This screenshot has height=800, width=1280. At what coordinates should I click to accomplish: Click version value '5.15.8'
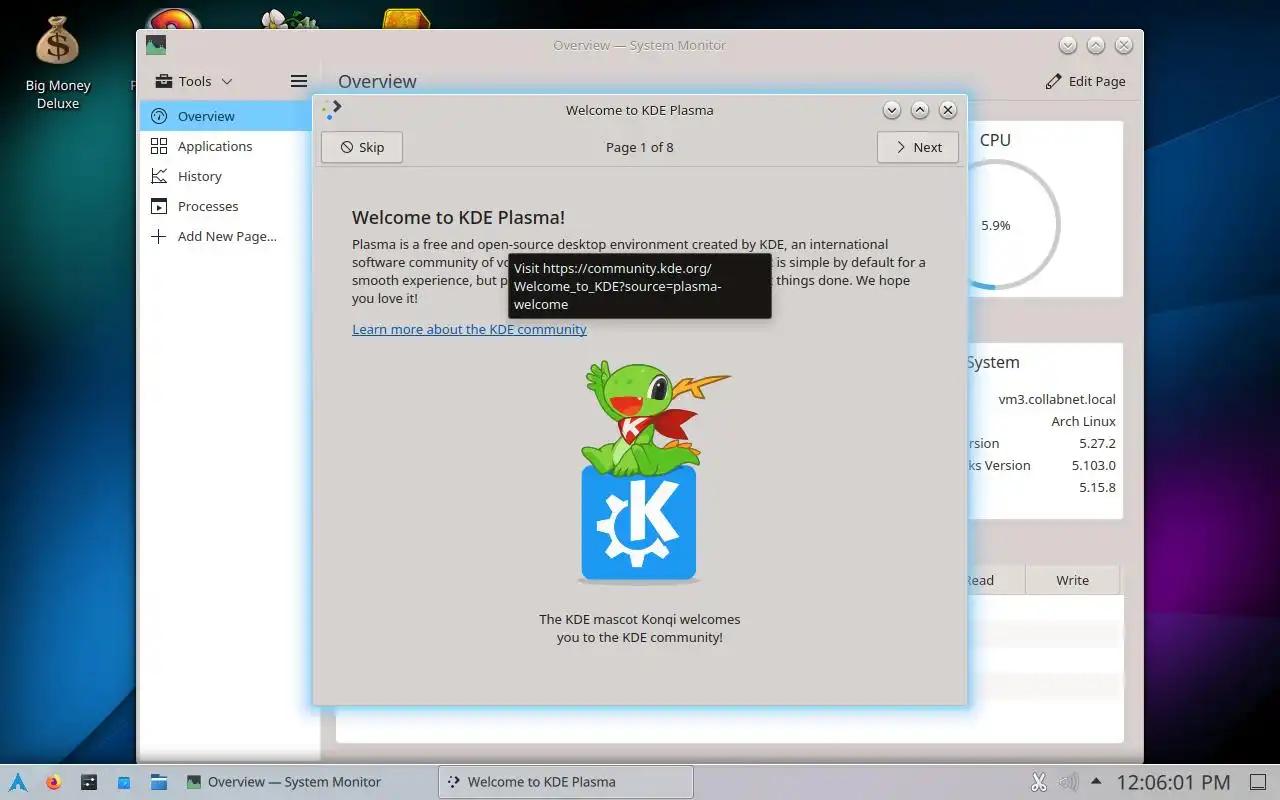pos(1097,487)
